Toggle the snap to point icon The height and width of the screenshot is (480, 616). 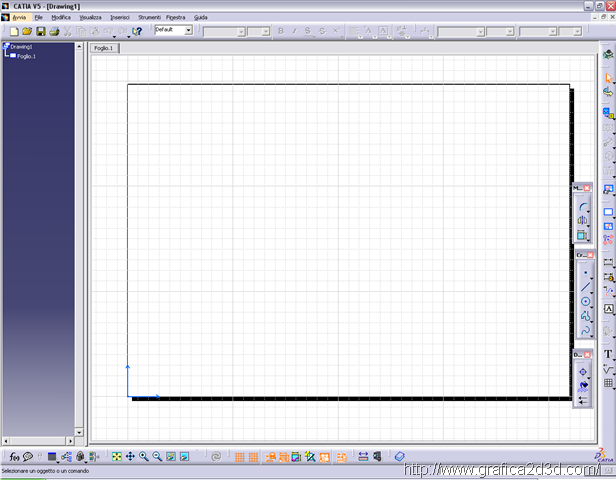click(x=255, y=457)
